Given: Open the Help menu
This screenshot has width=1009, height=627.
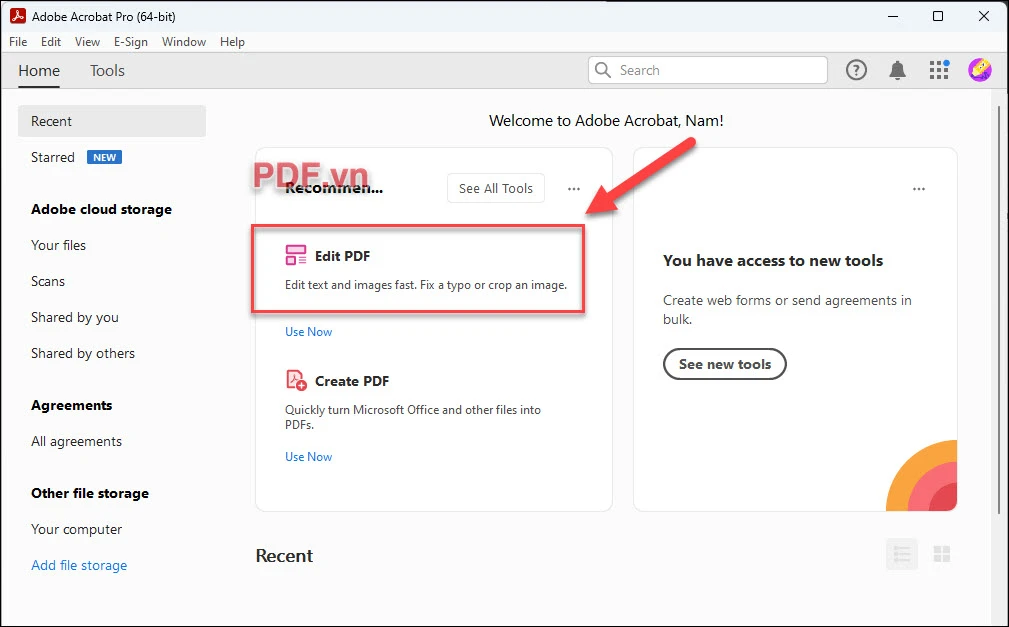Looking at the screenshot, I should point(232,42).
